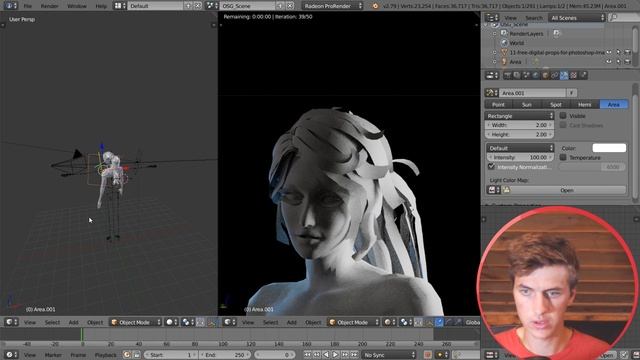Open the OSG_Scene scene browser icon

[211, 6]
